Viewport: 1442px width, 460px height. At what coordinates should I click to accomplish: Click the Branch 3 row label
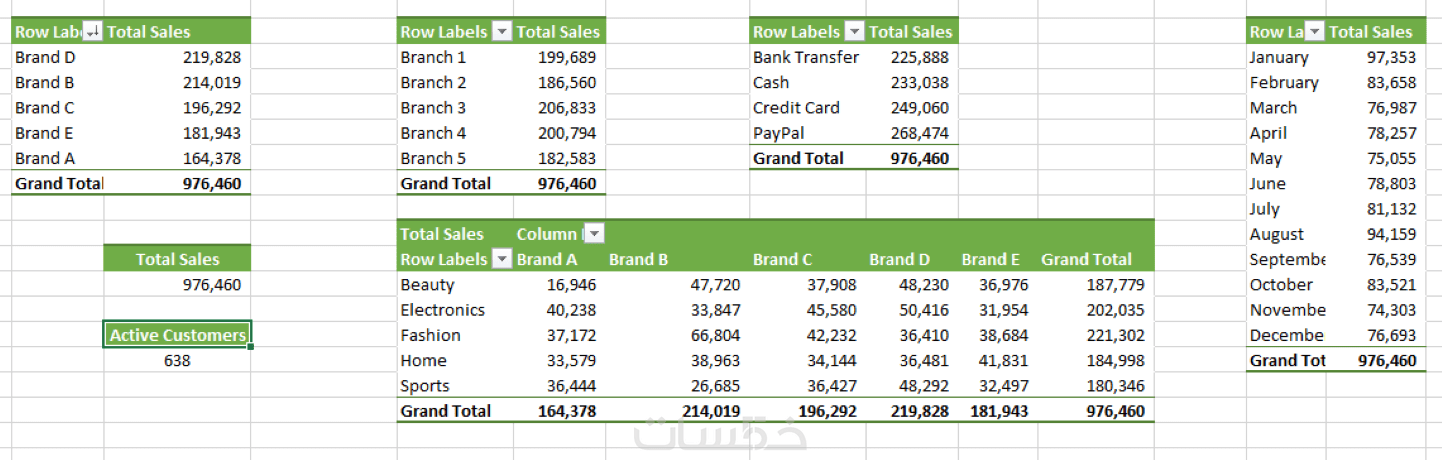point(433,108)
